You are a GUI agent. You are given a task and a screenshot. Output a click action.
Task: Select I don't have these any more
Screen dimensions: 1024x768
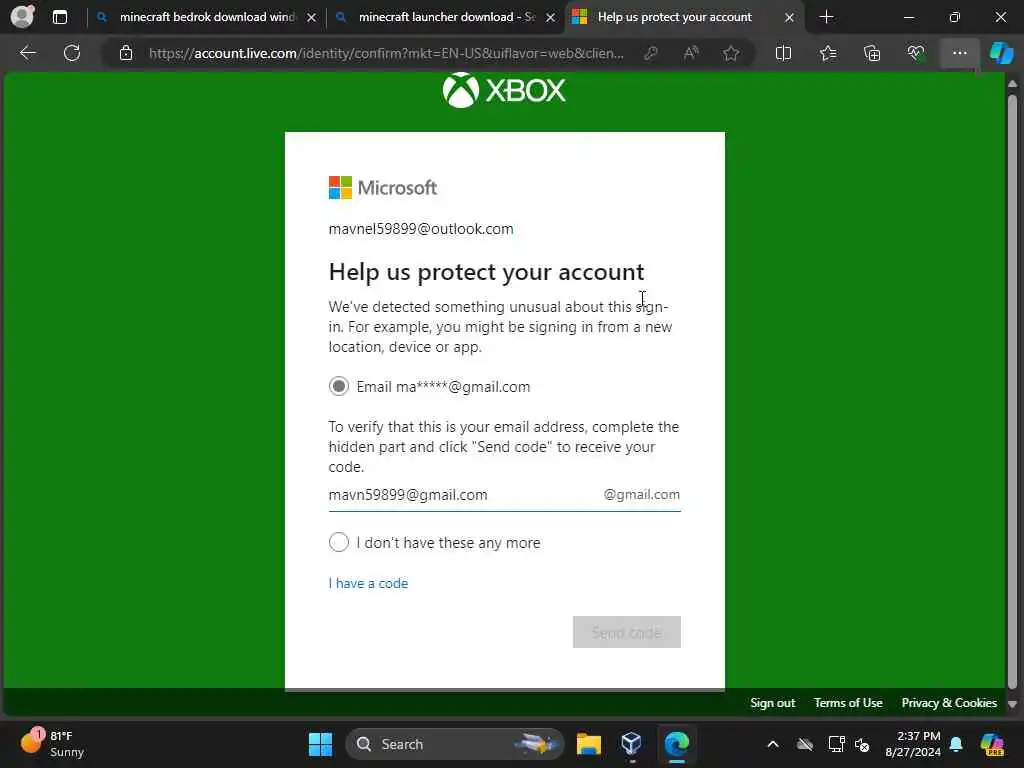click(338, 542)
